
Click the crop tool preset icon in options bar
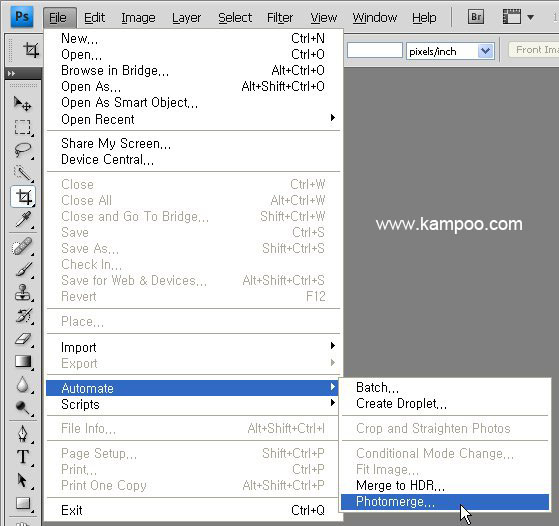click(31, 50)
